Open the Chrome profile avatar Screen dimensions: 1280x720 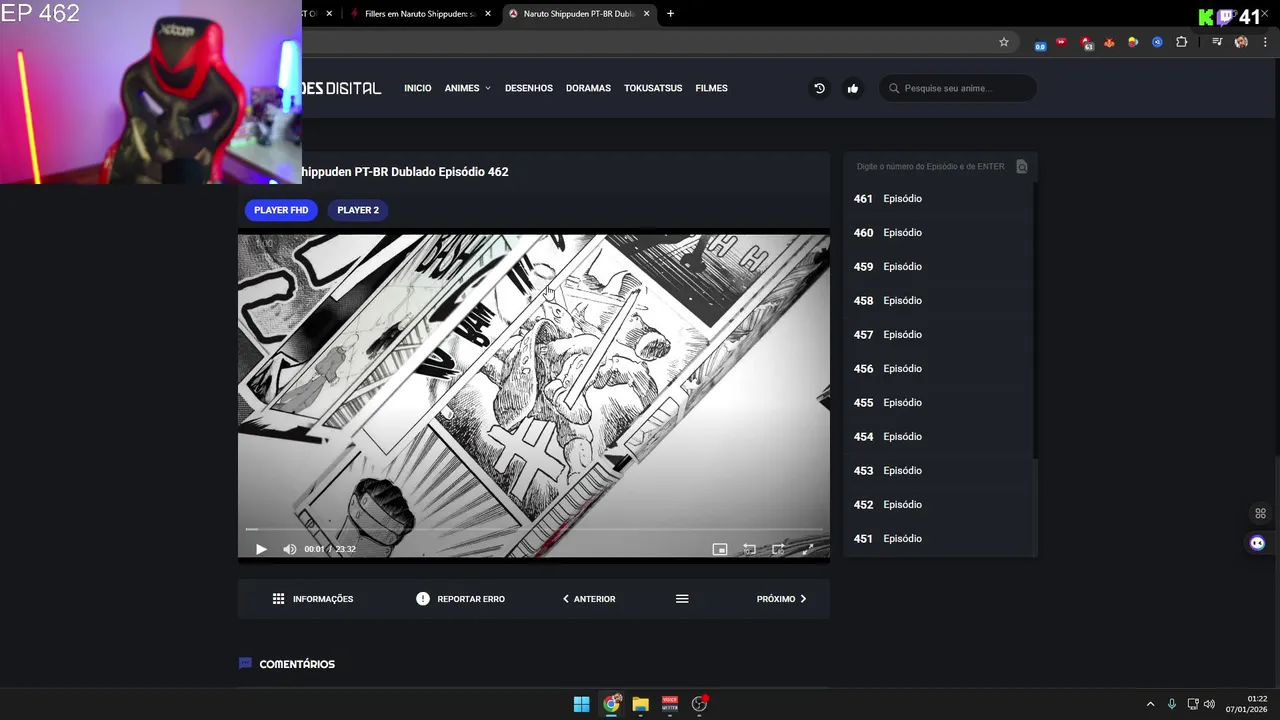point(1241,42)
